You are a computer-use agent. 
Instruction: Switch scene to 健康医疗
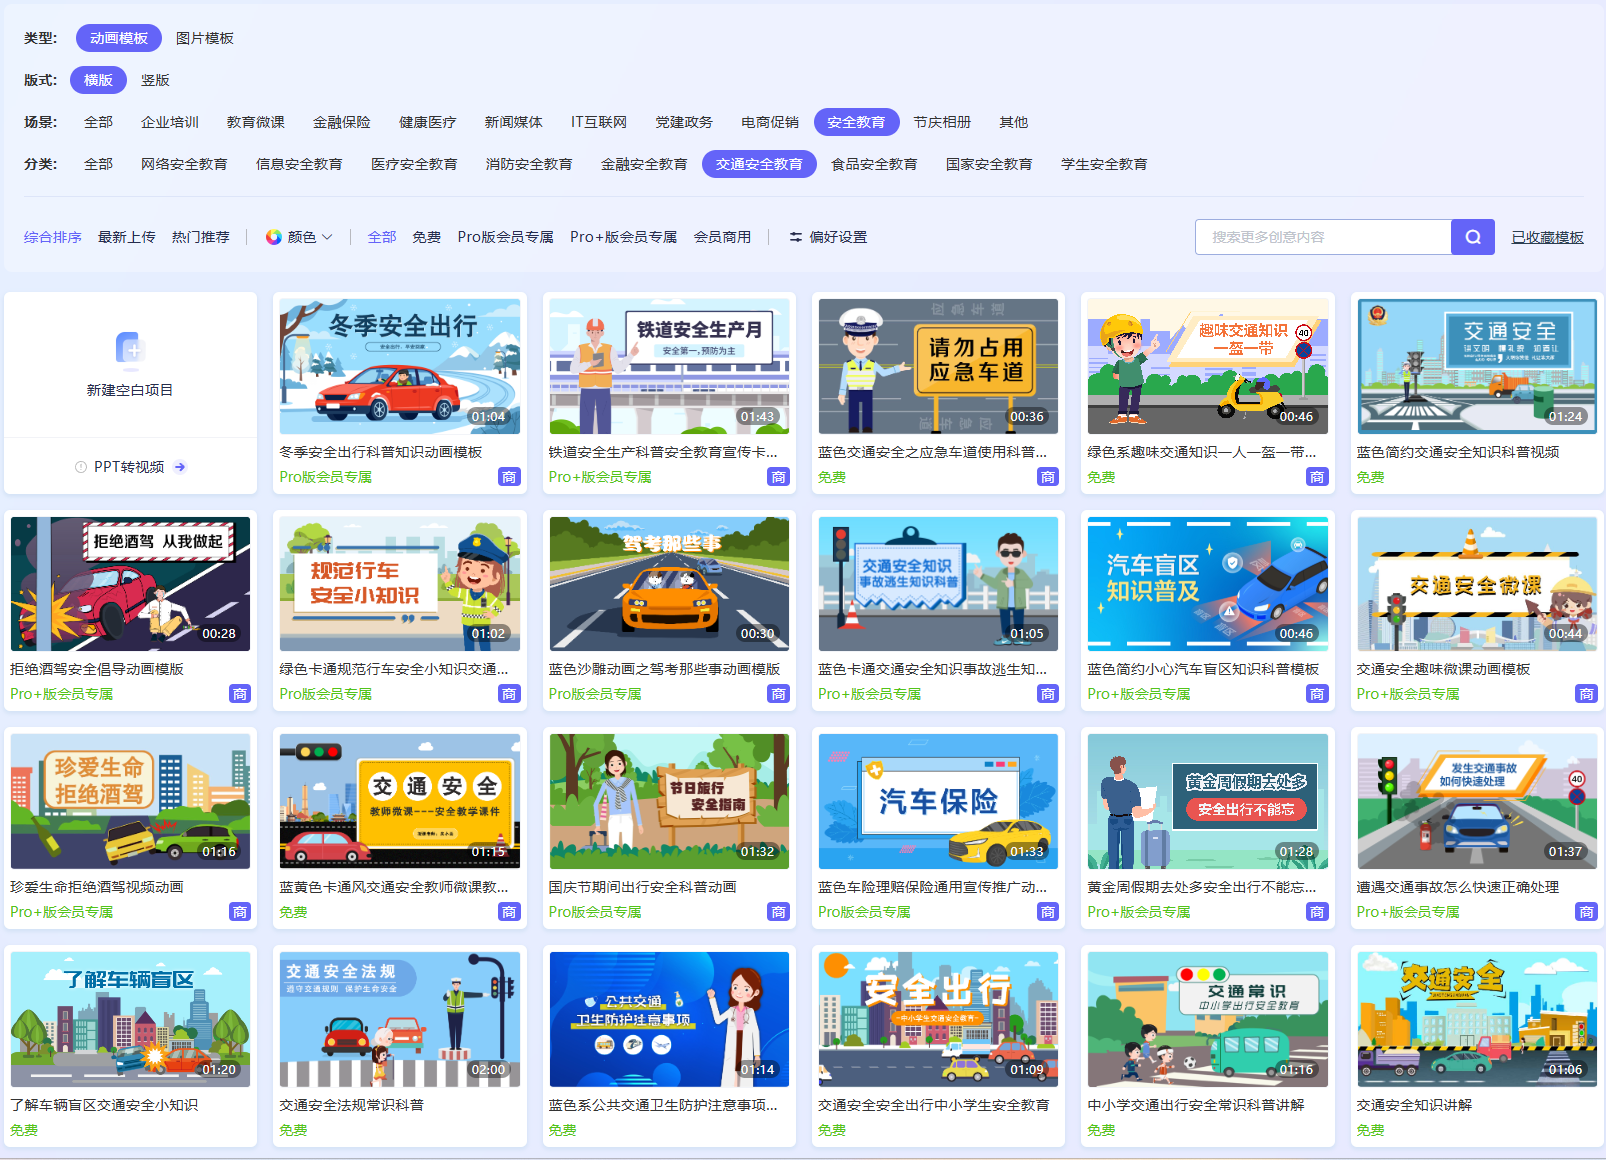[x=427, y=121]
